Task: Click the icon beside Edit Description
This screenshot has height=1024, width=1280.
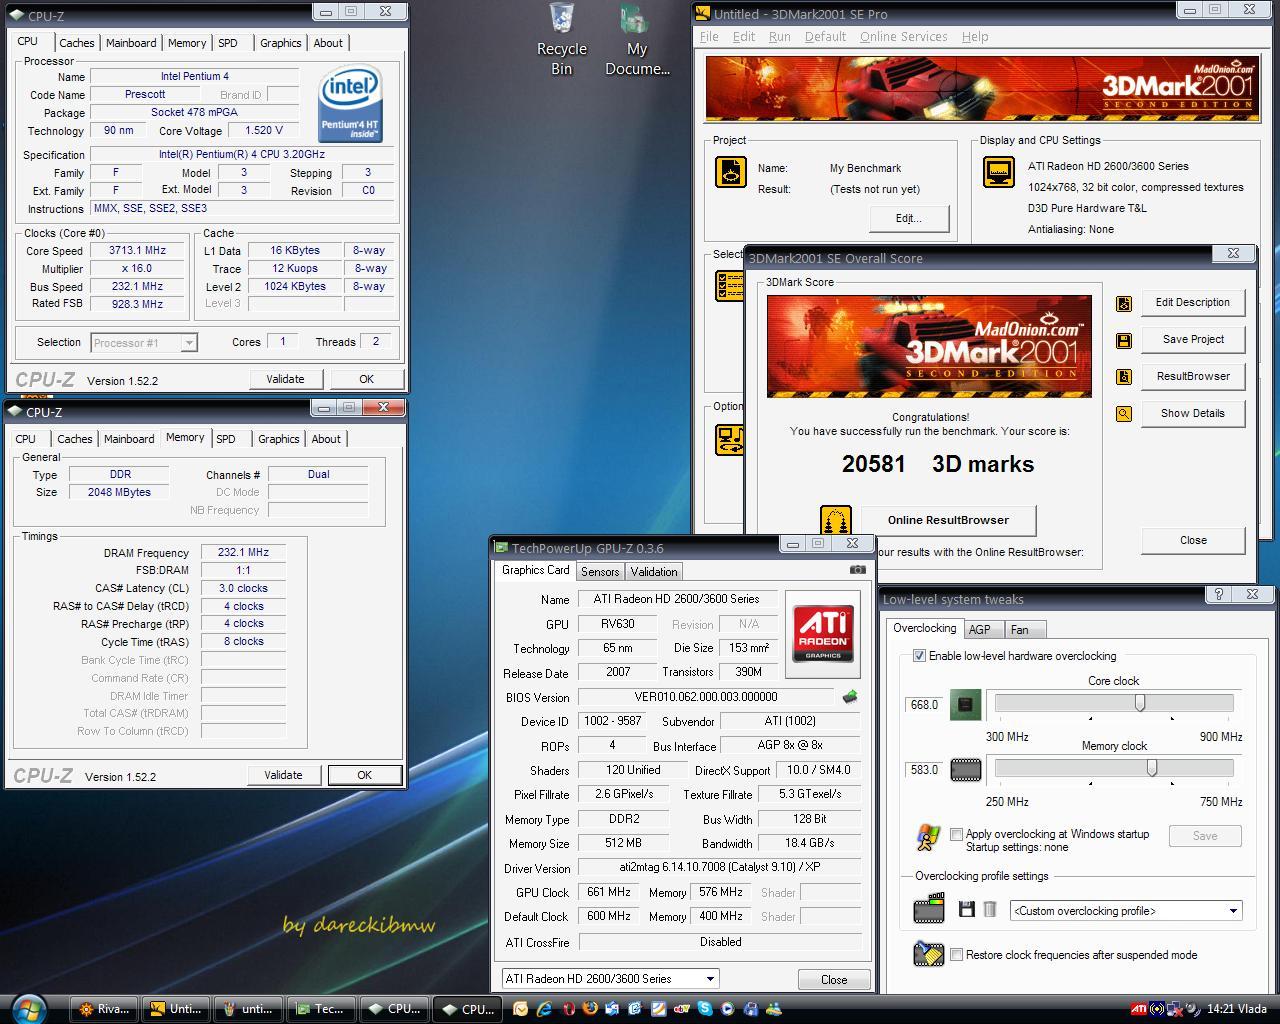Action: coord(1124,303)
